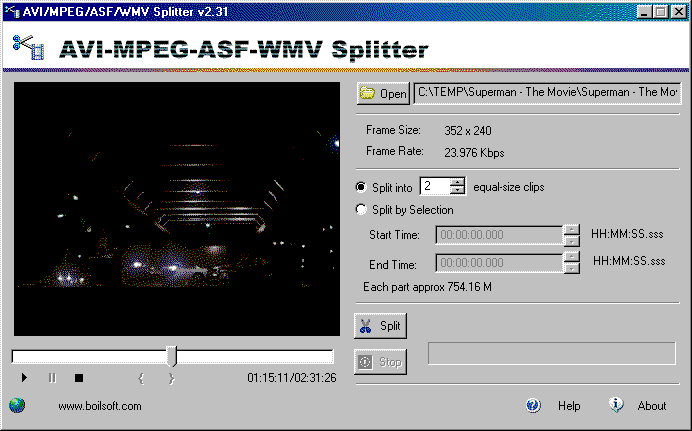The image size is (692, 431).
Task: Pause the video playback
Action: click(x=52, y=378)
